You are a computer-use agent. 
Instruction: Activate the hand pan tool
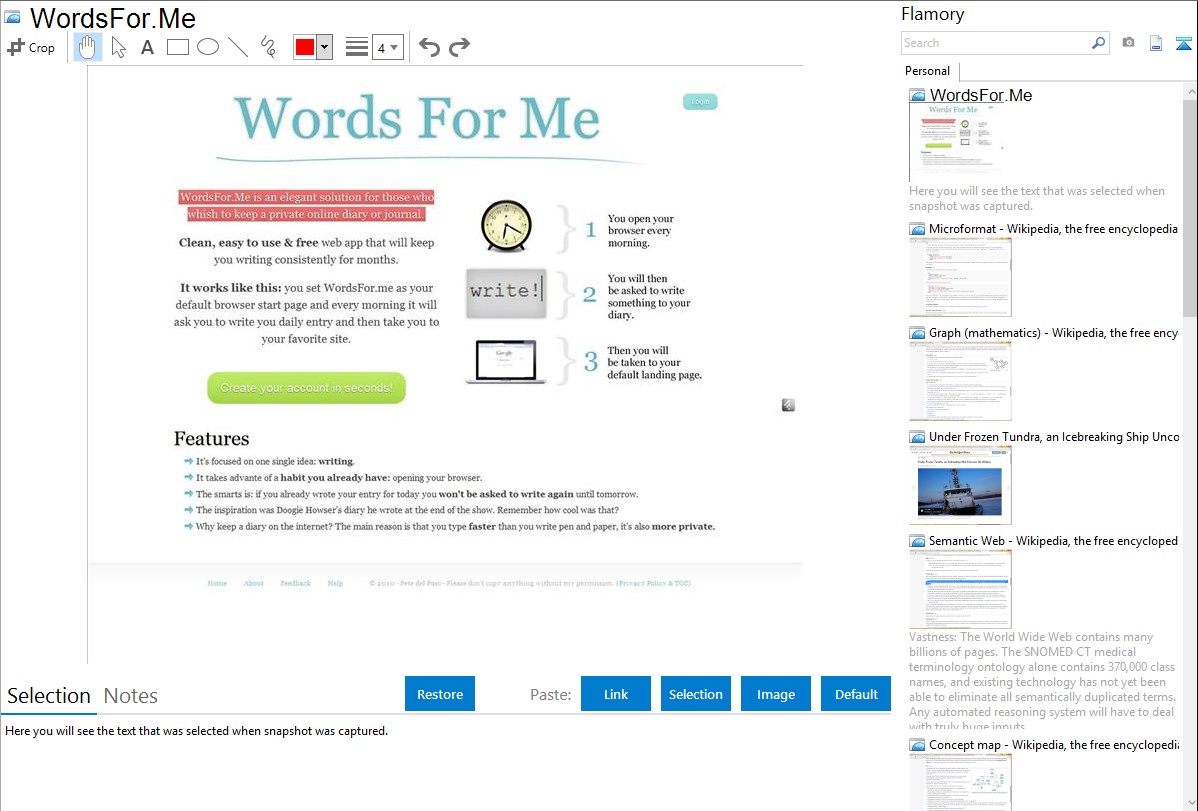pos(87,47)
